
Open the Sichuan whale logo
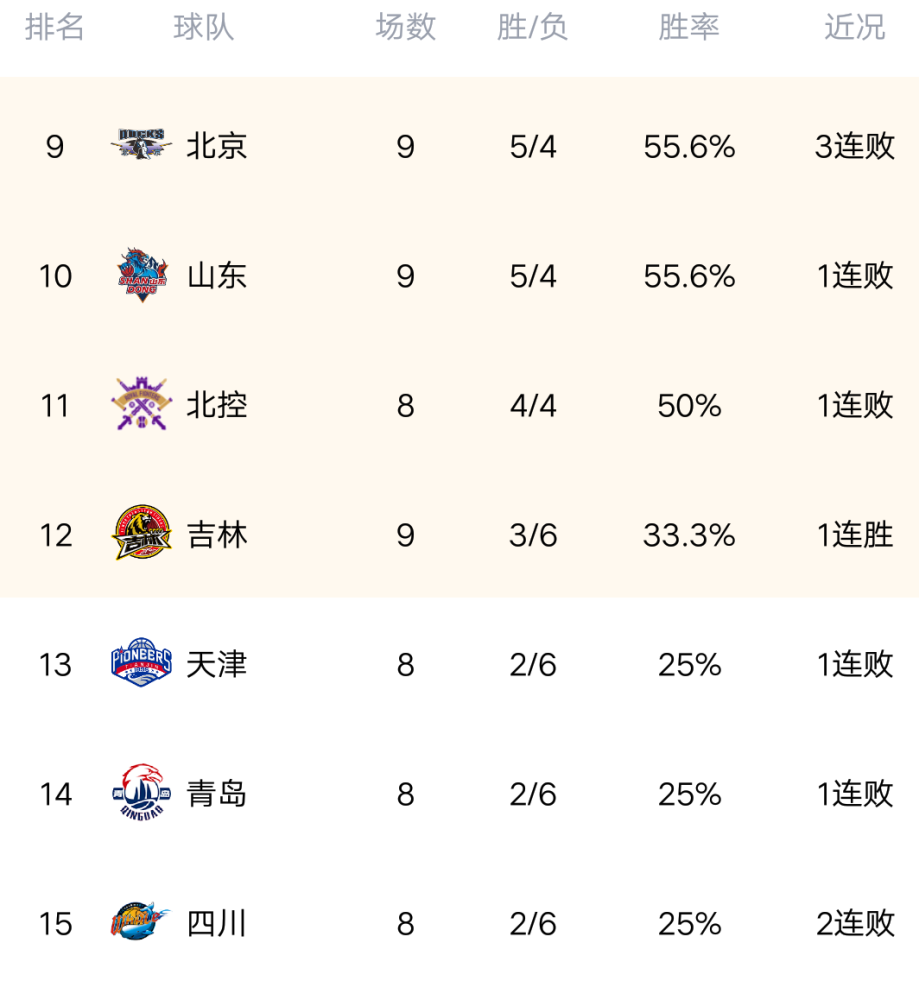coord(140,921)
